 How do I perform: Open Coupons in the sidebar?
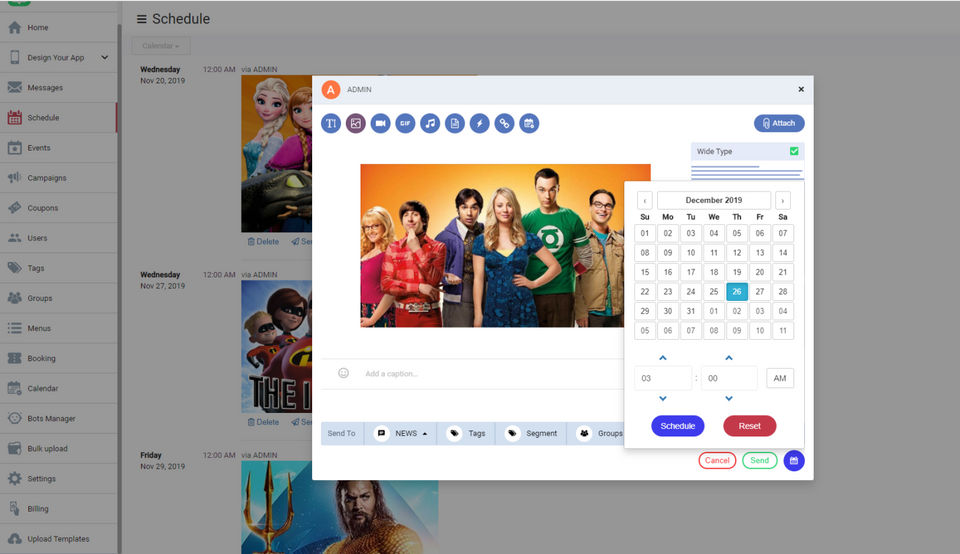click(x=58, y=208)
